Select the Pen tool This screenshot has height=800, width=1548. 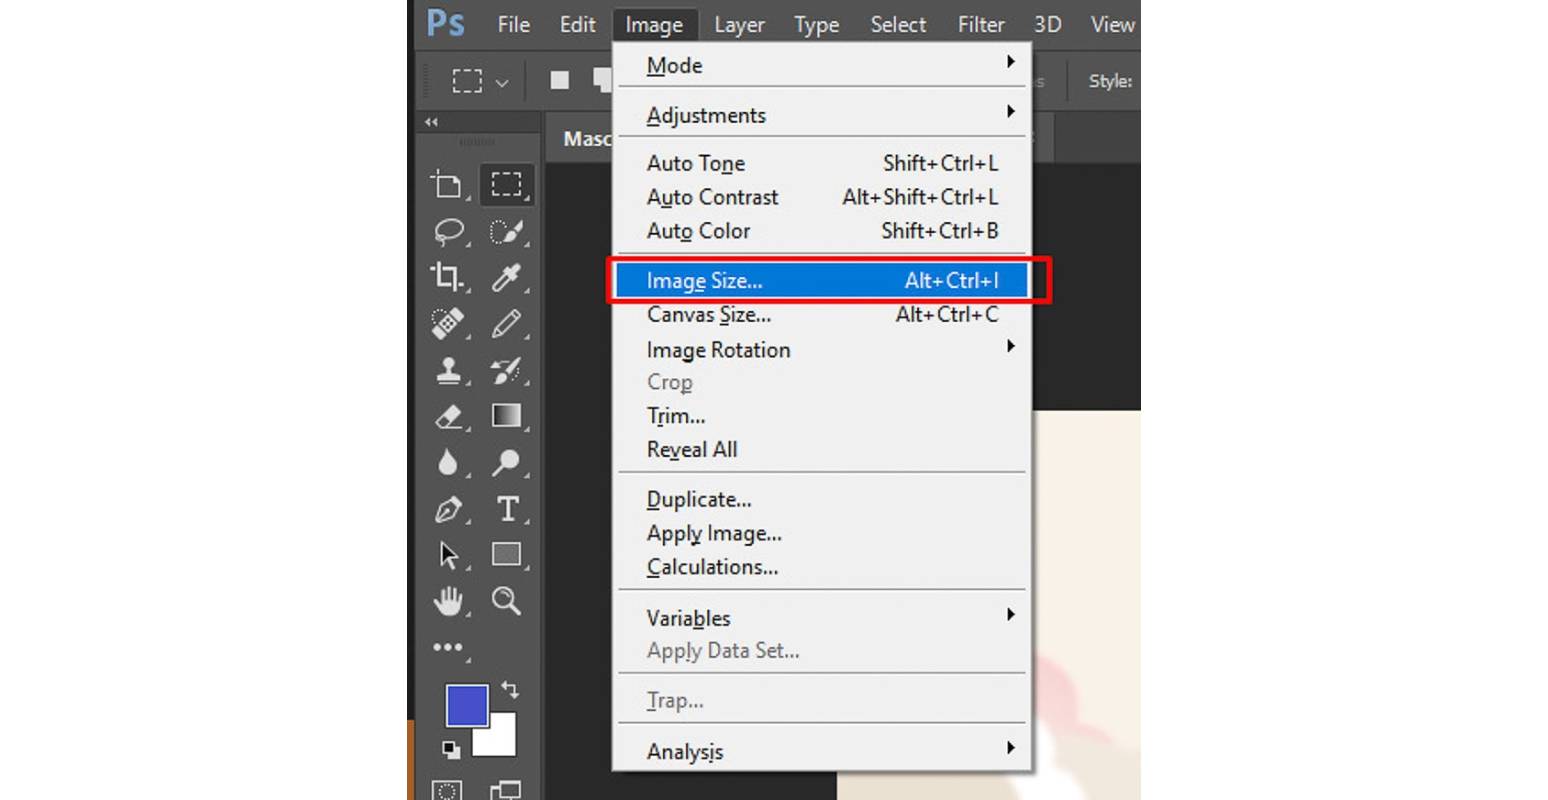click(447, 509)
